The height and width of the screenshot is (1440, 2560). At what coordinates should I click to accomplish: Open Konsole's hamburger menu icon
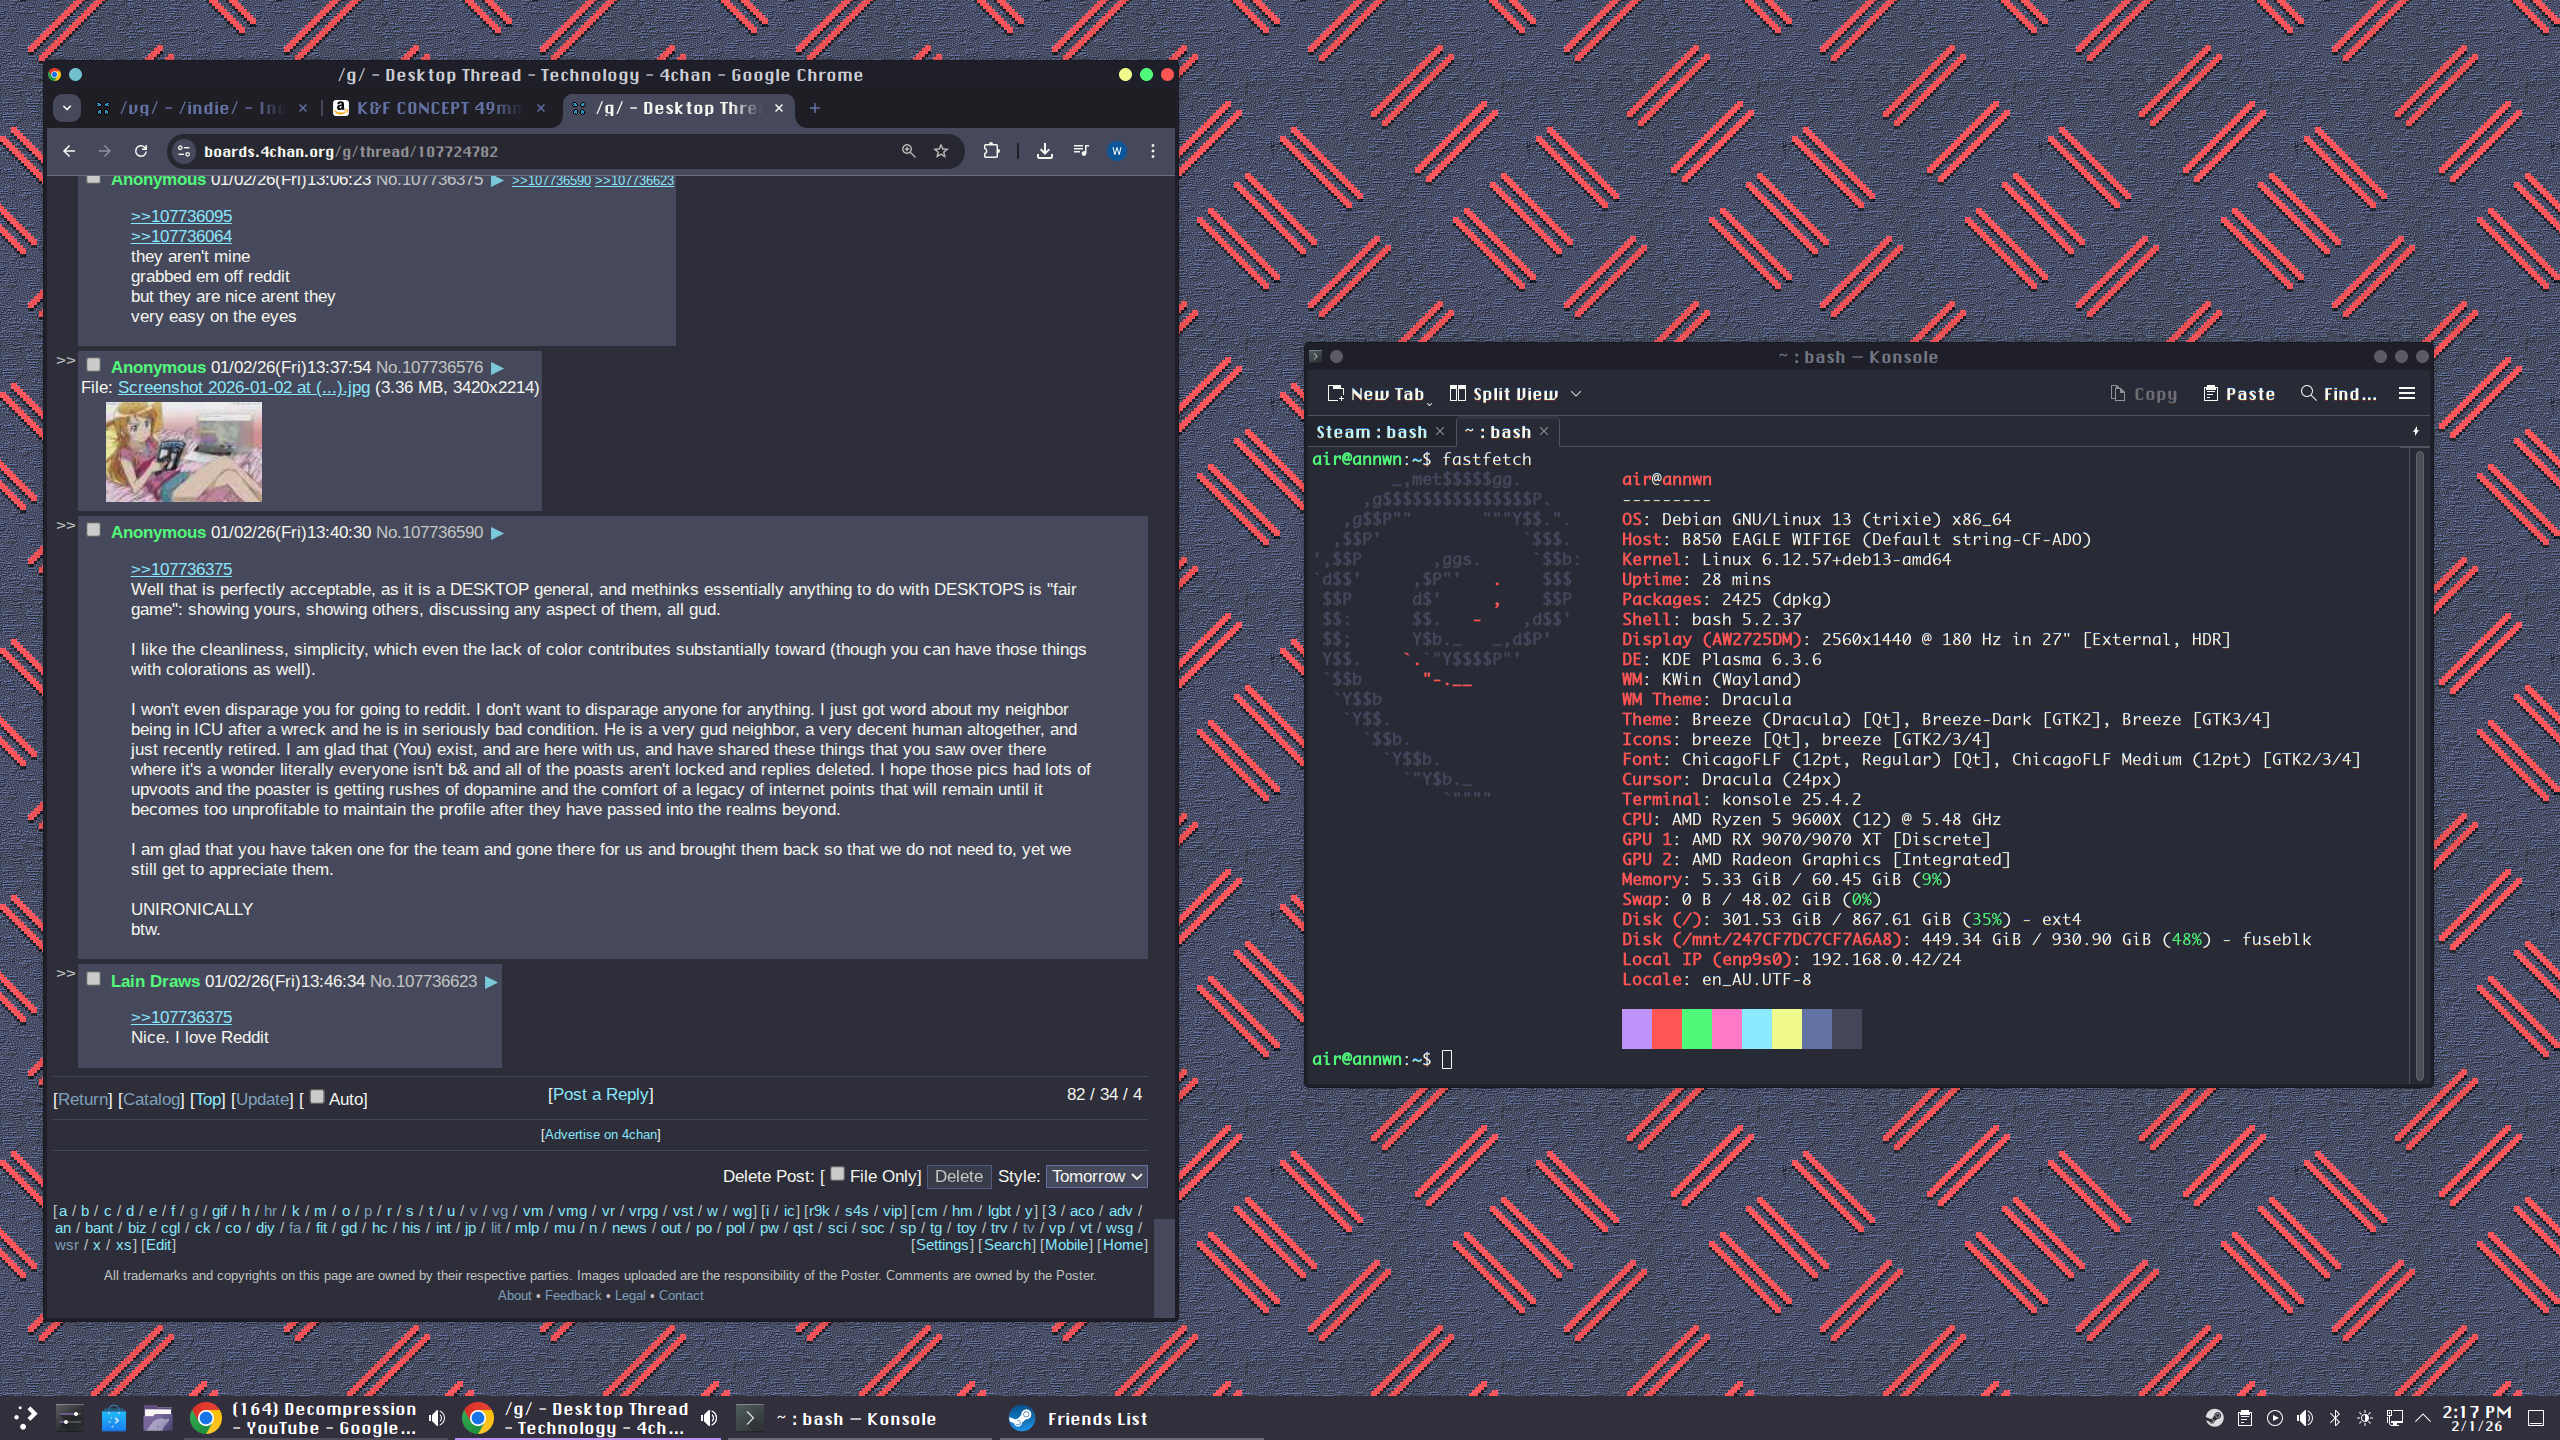(2407, 394)
